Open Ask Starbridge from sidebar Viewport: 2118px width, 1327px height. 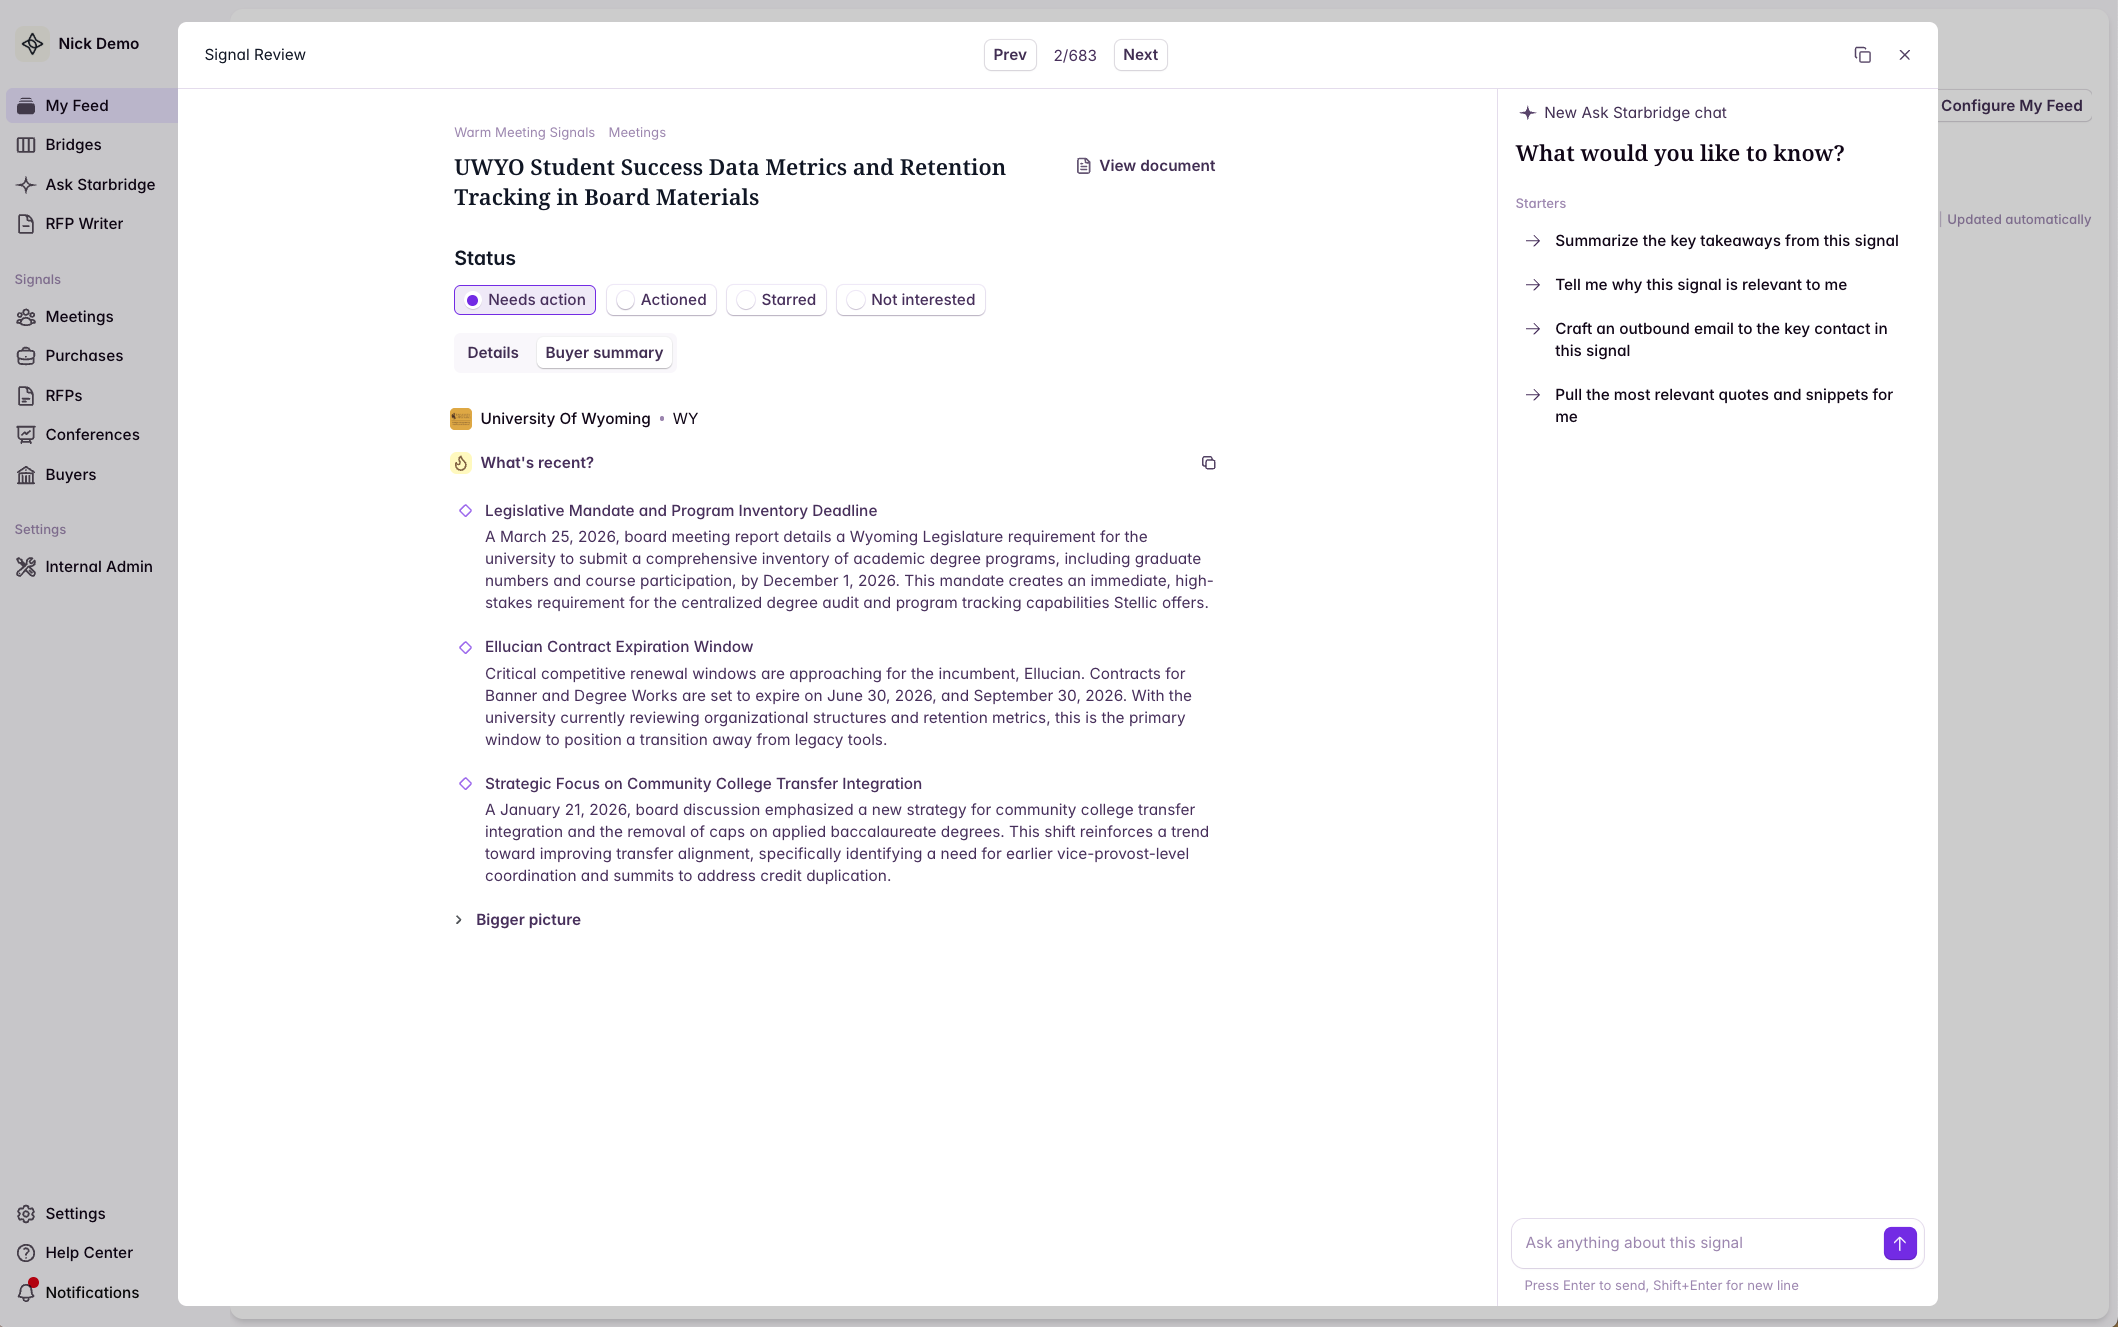99,184
